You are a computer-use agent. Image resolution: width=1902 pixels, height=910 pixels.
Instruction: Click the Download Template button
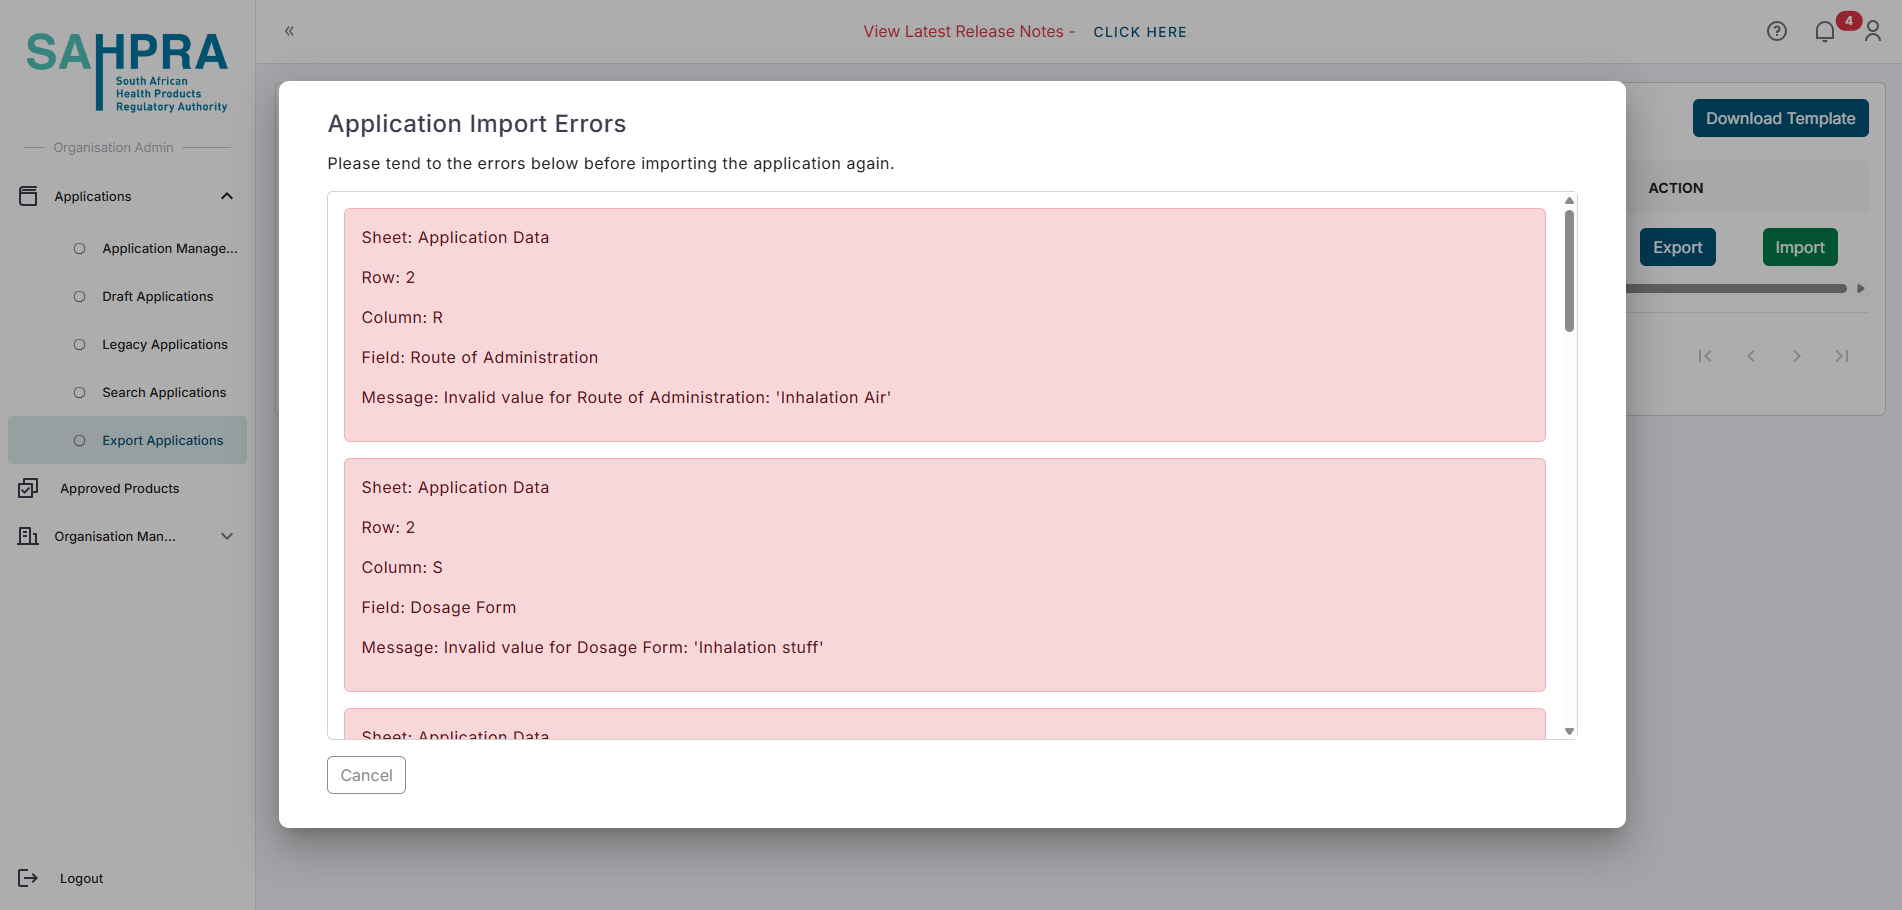1779,118
